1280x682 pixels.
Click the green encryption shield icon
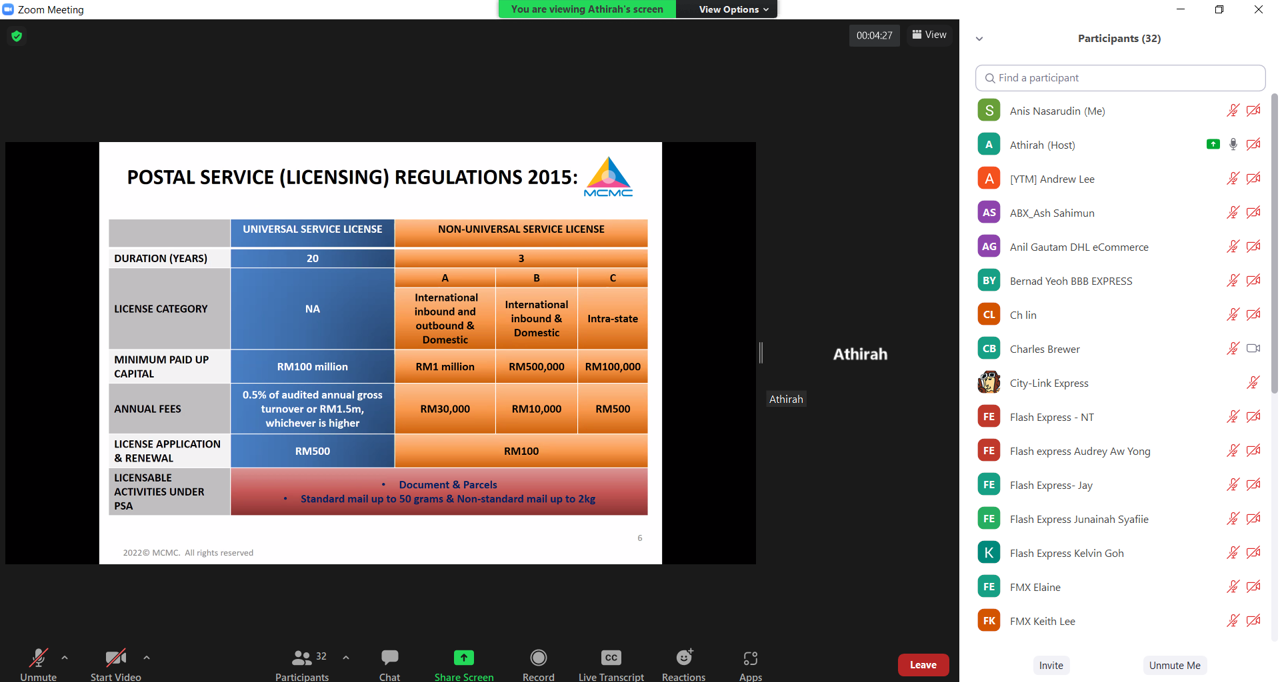17,36
